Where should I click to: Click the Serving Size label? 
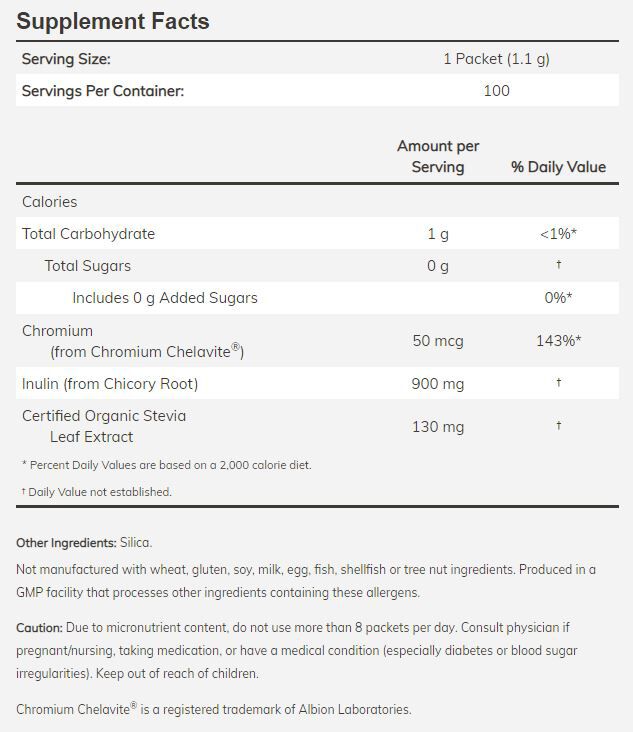pos(66,59)
